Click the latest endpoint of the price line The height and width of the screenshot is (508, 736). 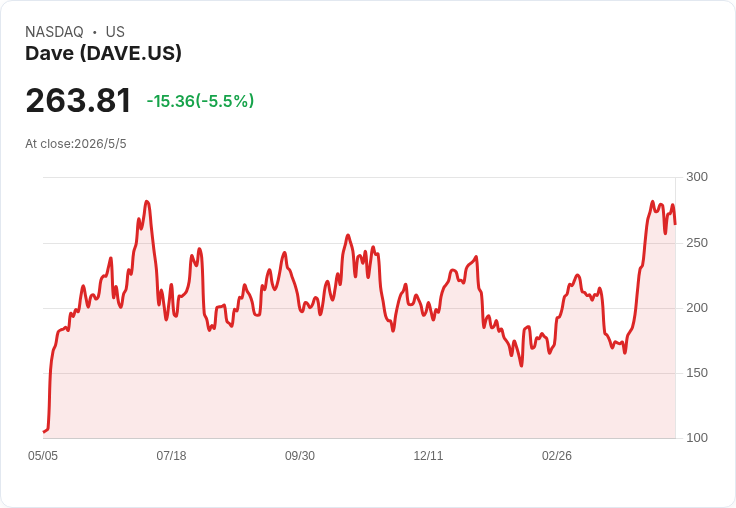coord(675,224)
